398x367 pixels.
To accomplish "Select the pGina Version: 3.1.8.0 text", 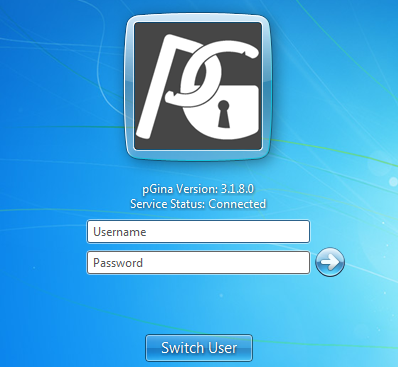I will (198, 189).
